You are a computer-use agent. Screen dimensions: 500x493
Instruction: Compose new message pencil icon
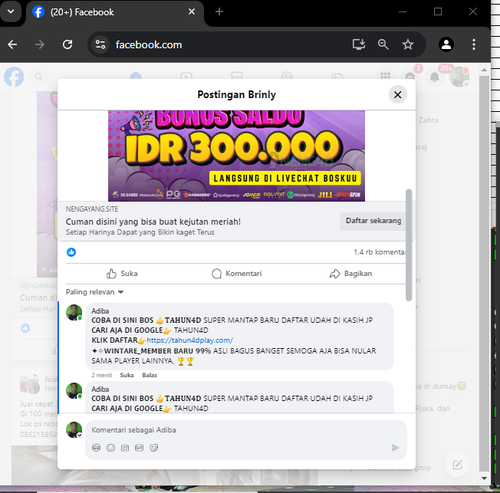pos(457,465)
